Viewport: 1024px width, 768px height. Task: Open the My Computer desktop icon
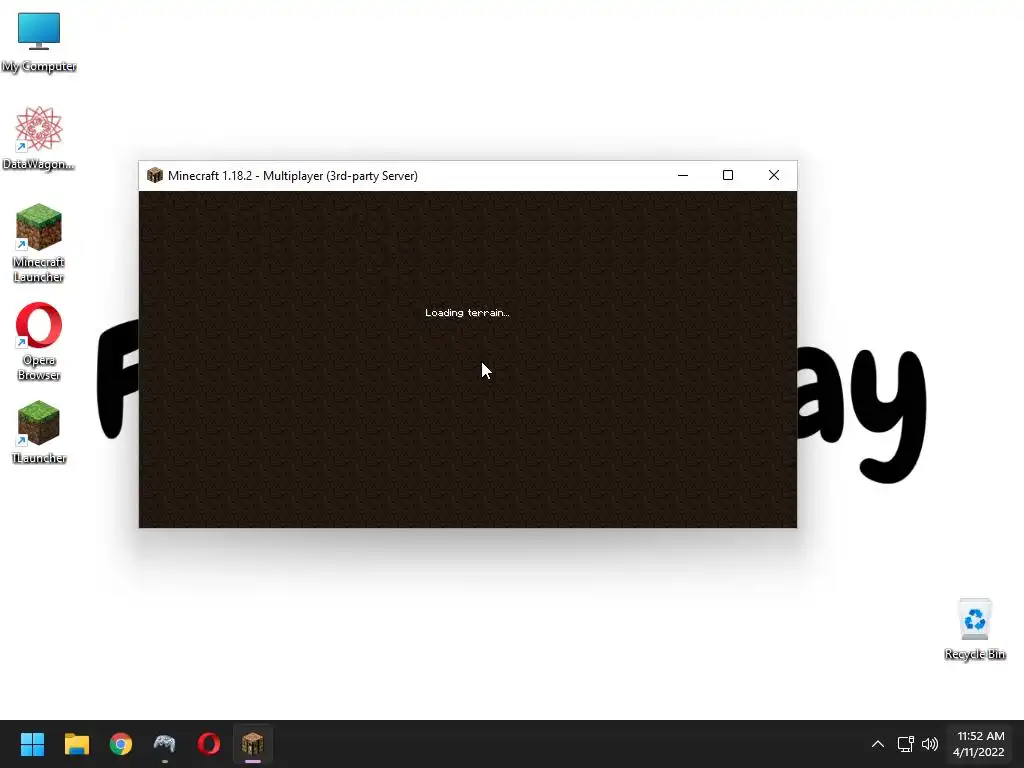pos(39,42)
